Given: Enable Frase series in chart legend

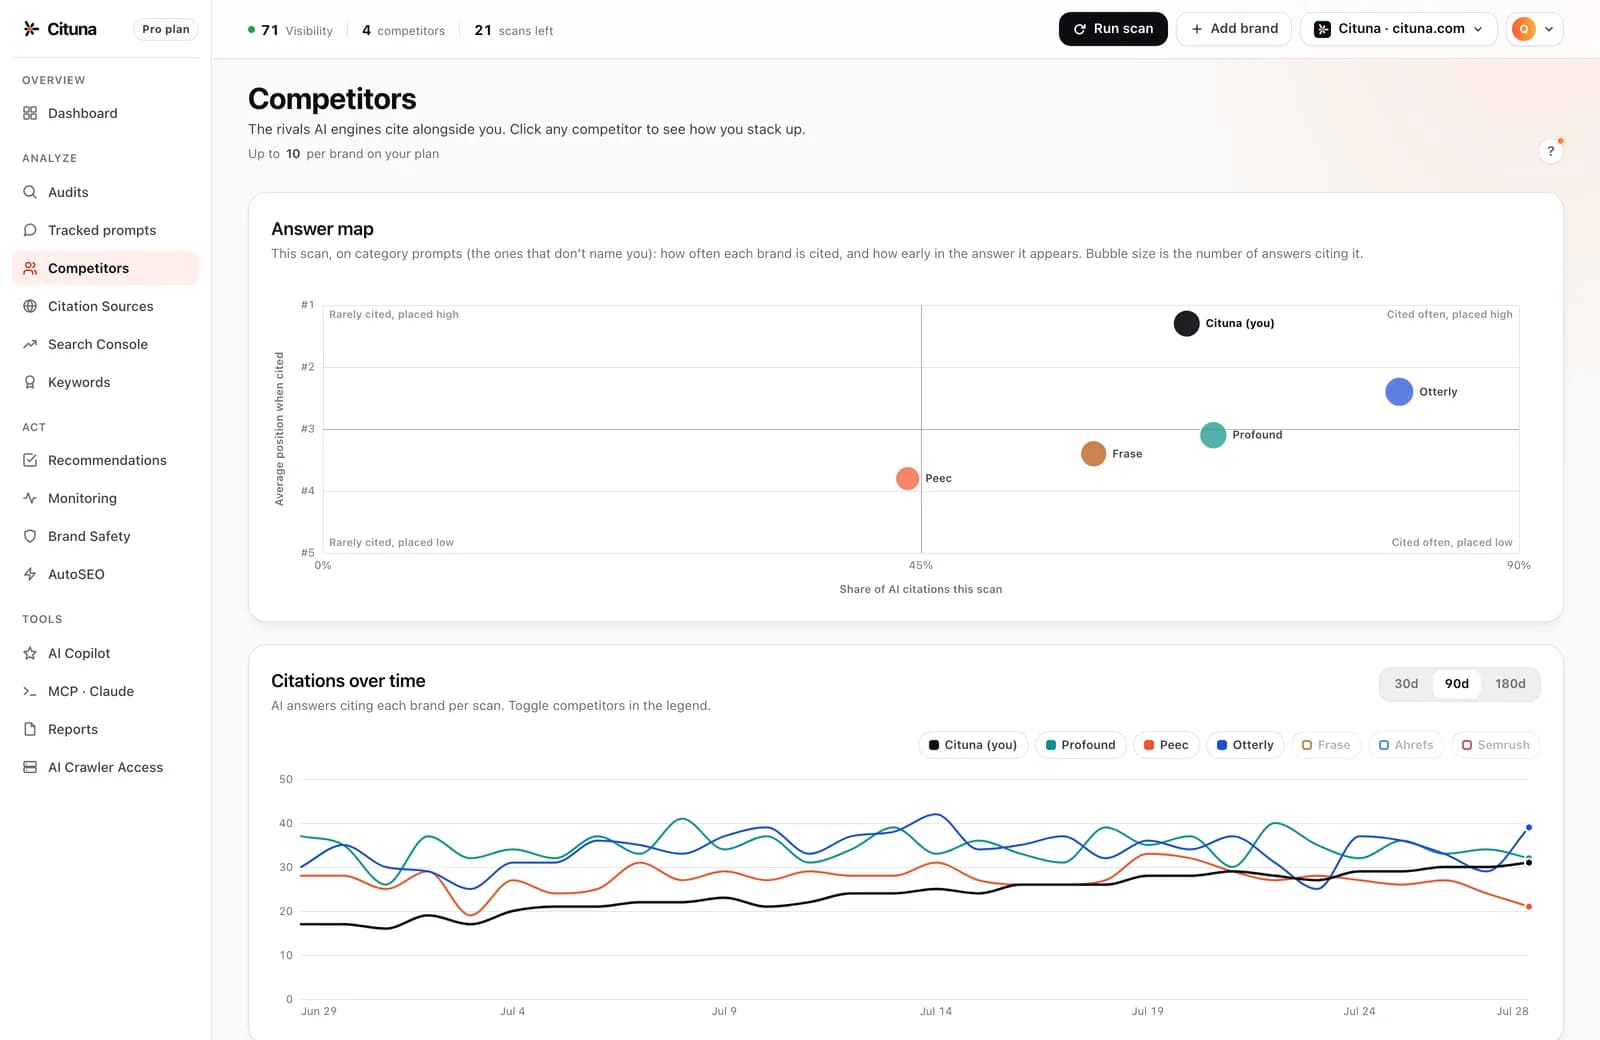Looking at the screenshot, I should (1326, 745).
